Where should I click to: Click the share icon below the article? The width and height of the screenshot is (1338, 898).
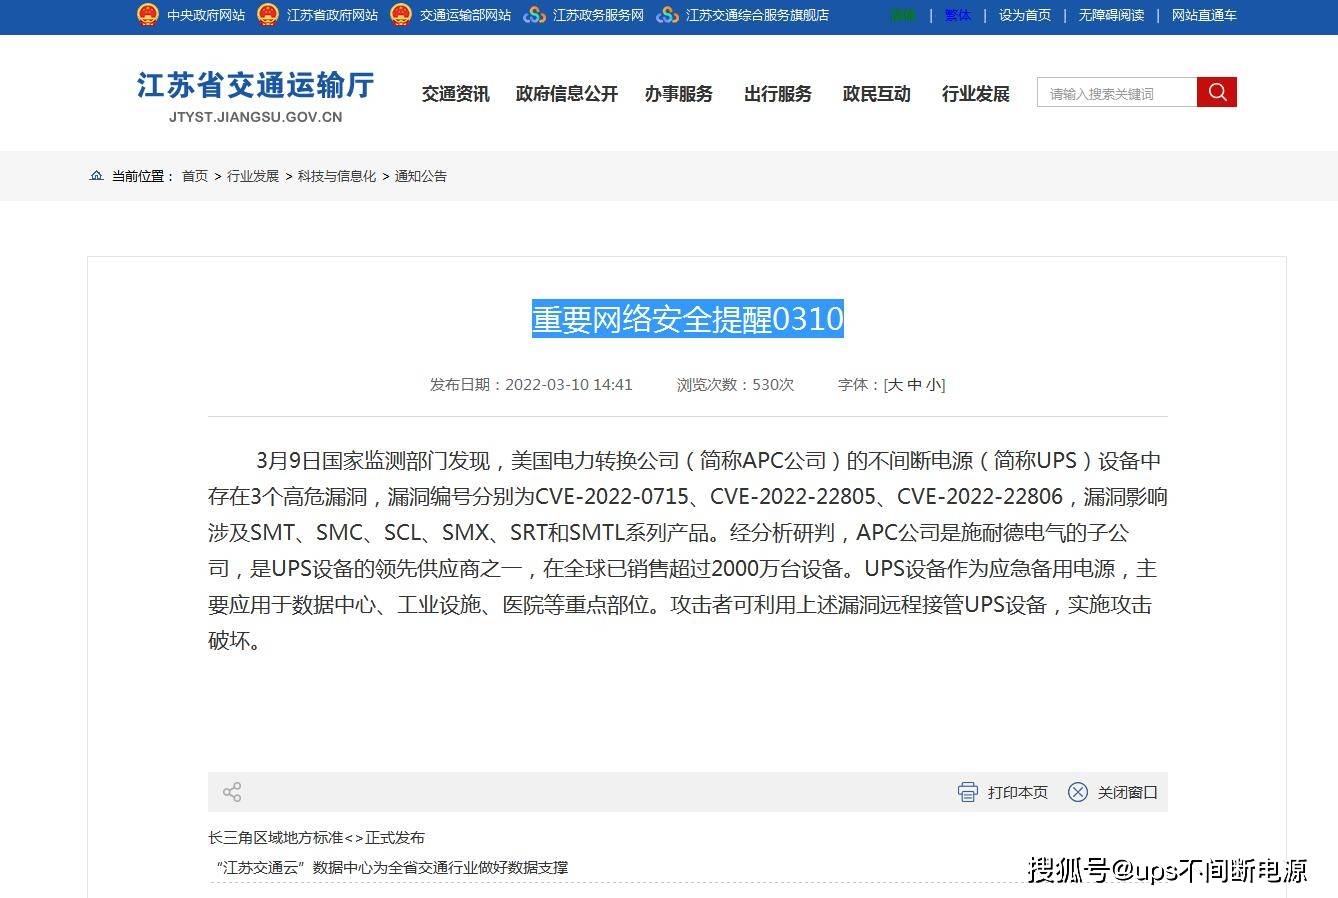click(x=232, y=791)
